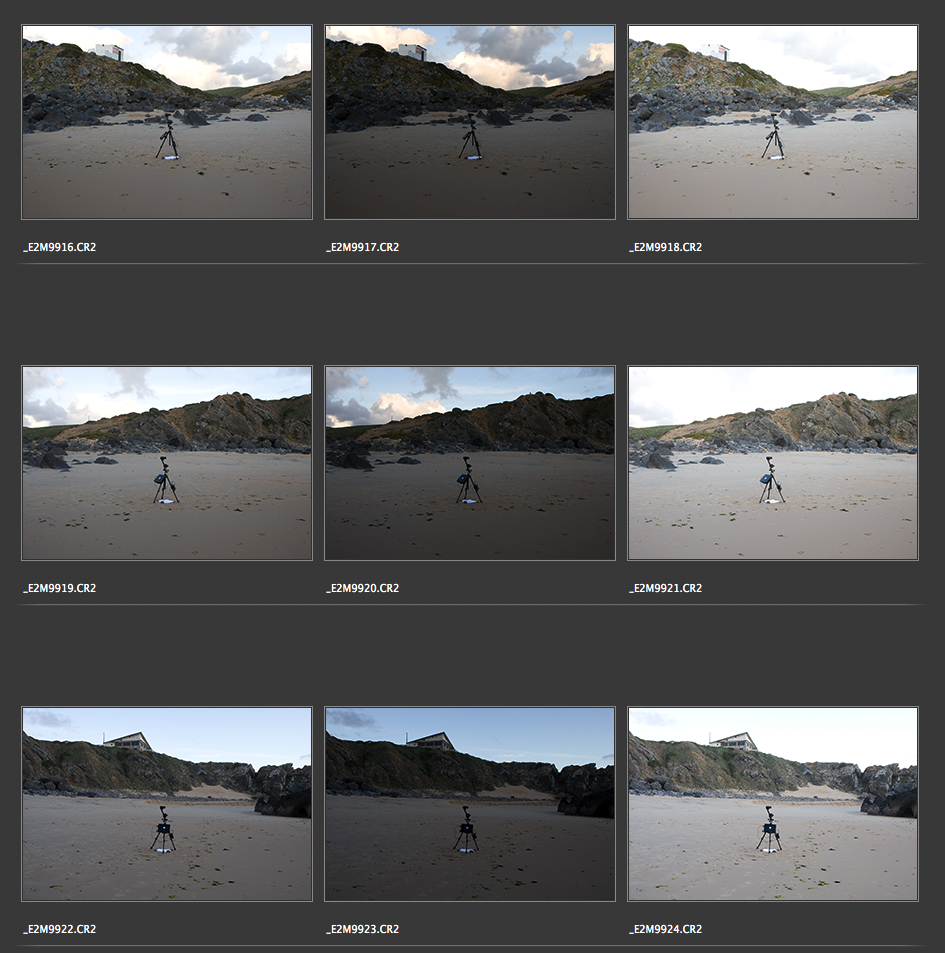Select the _E2M9917.CR2 filename text
945x953 pixels.
363,247
